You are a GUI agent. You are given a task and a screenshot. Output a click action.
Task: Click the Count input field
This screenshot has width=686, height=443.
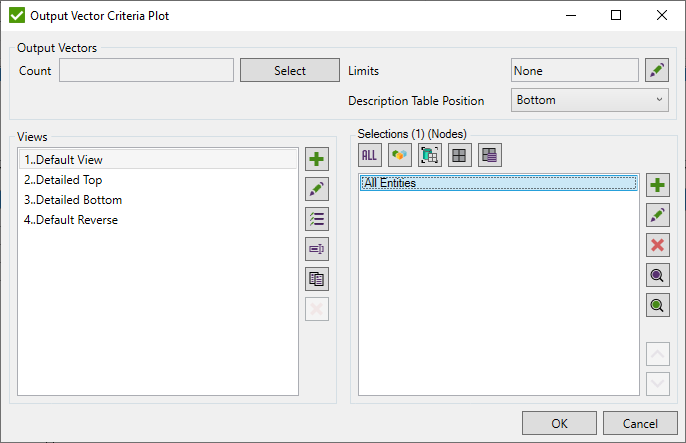146,70
